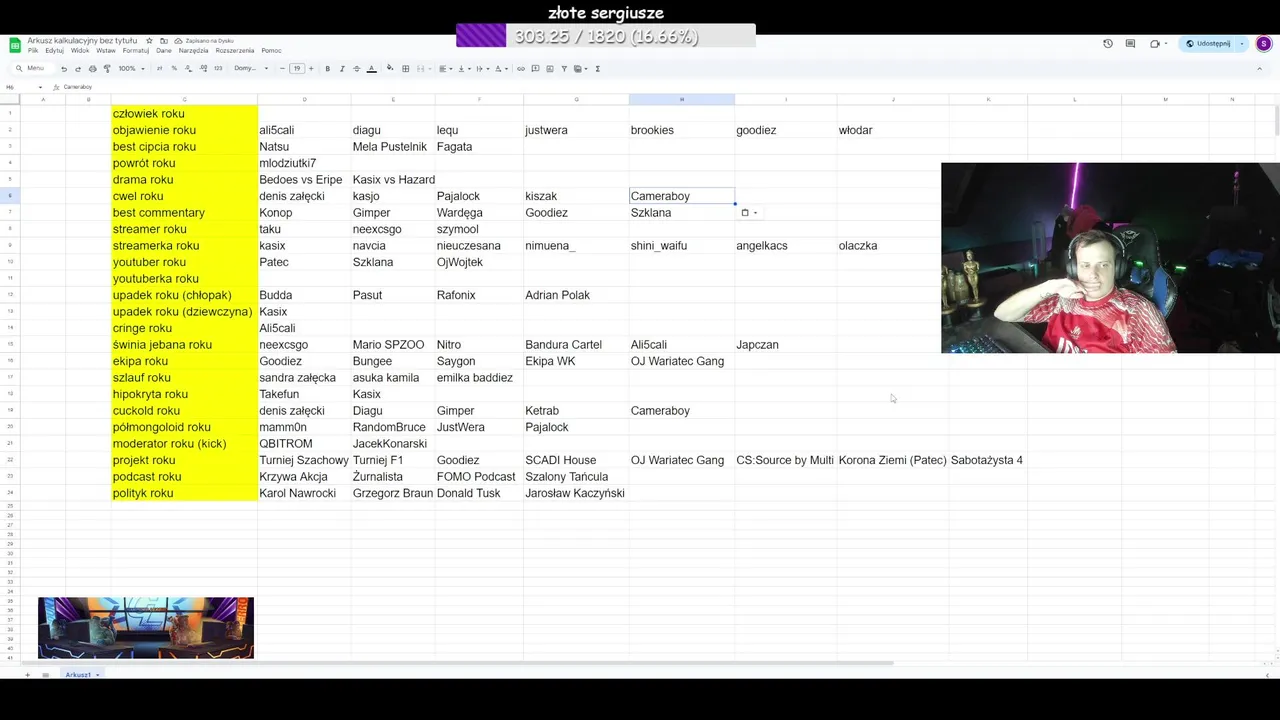Show the all sheets list icon
Image resolution: width=1280 pixels, height=720 pixels.
point(45,675)
